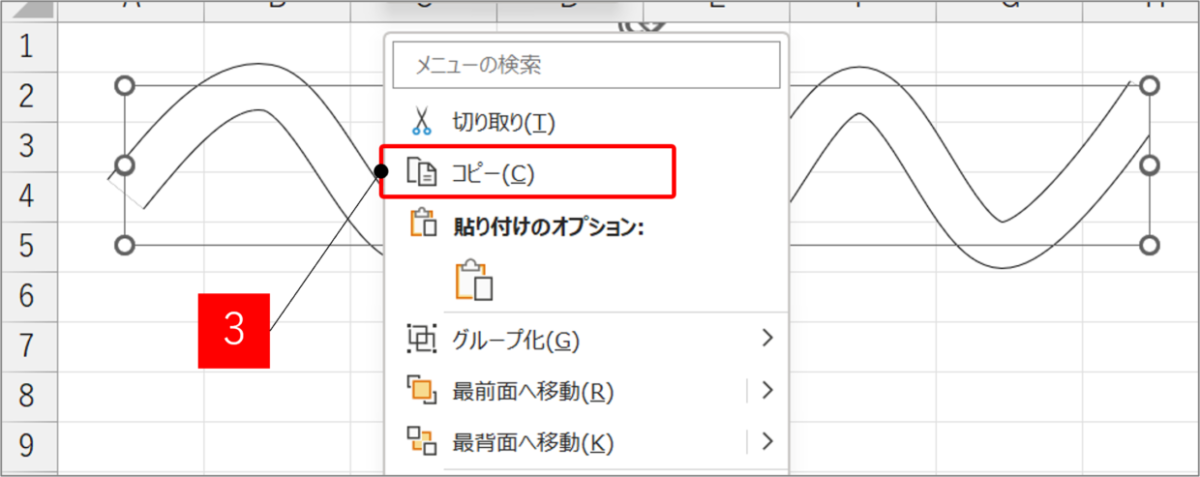Pick 最背面へ移動(K) menu text
This screenshot has width=1200, height=477.
[533, 441]
